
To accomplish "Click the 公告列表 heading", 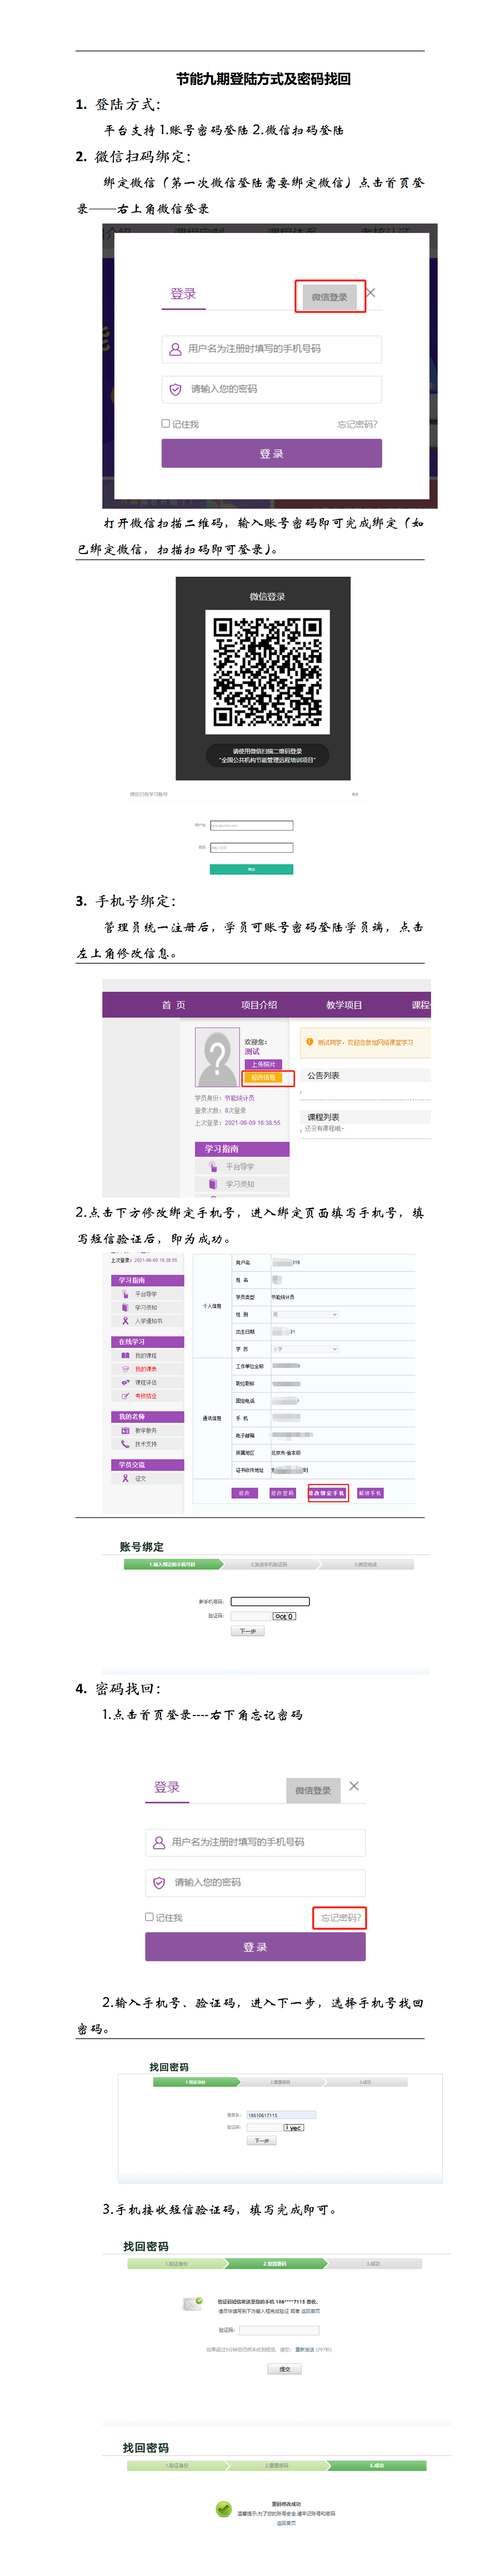I will pyautogui.click(x=323, y=1075).
